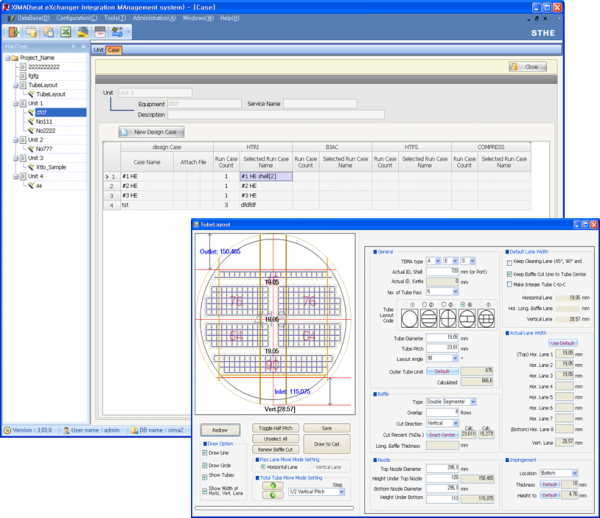The image size is (600, 518).
Task: Select the TubeLayout leaf item icon in tree
Action: tap(29, 94)
